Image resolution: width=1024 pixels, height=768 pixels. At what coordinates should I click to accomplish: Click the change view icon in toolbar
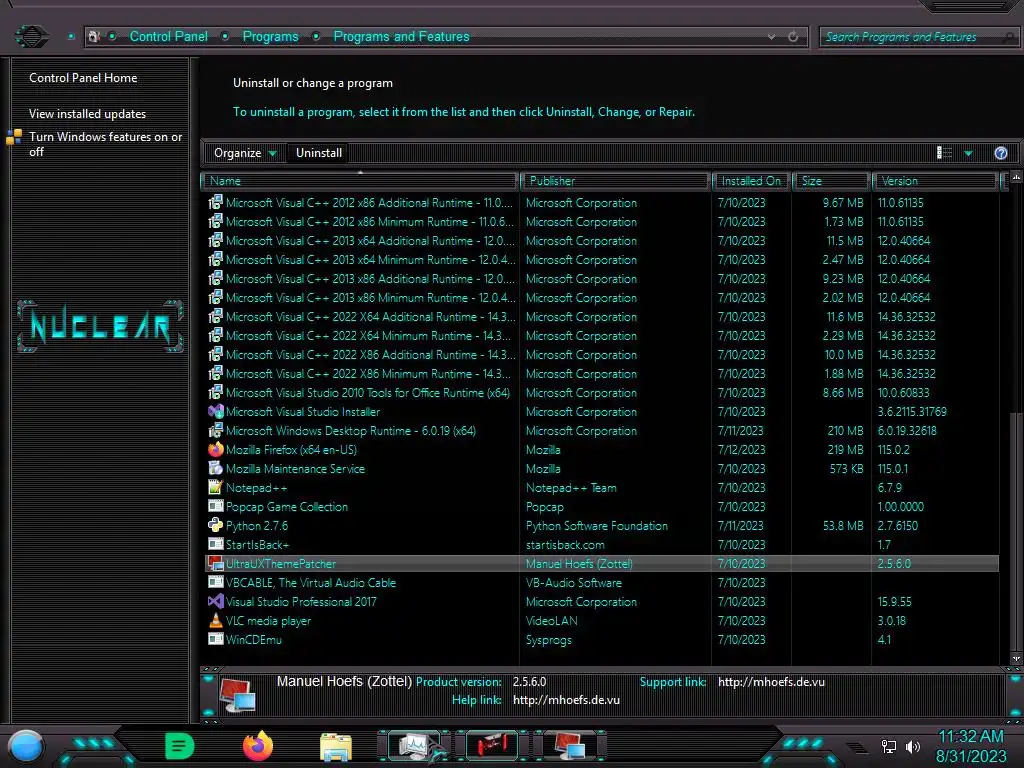point(944,153)
